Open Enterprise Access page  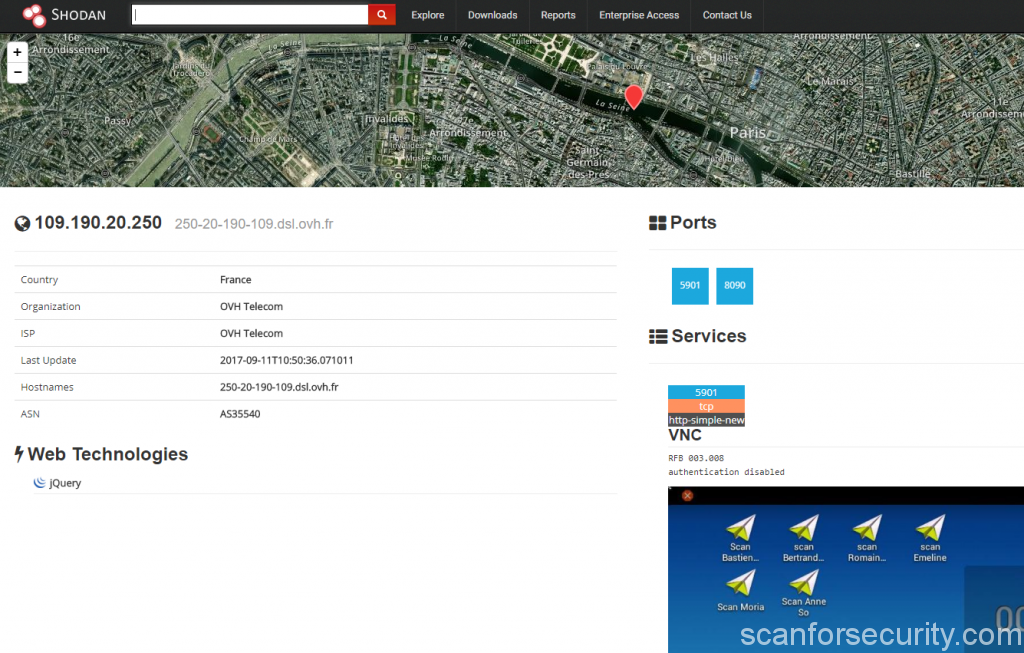pos(639,15)
